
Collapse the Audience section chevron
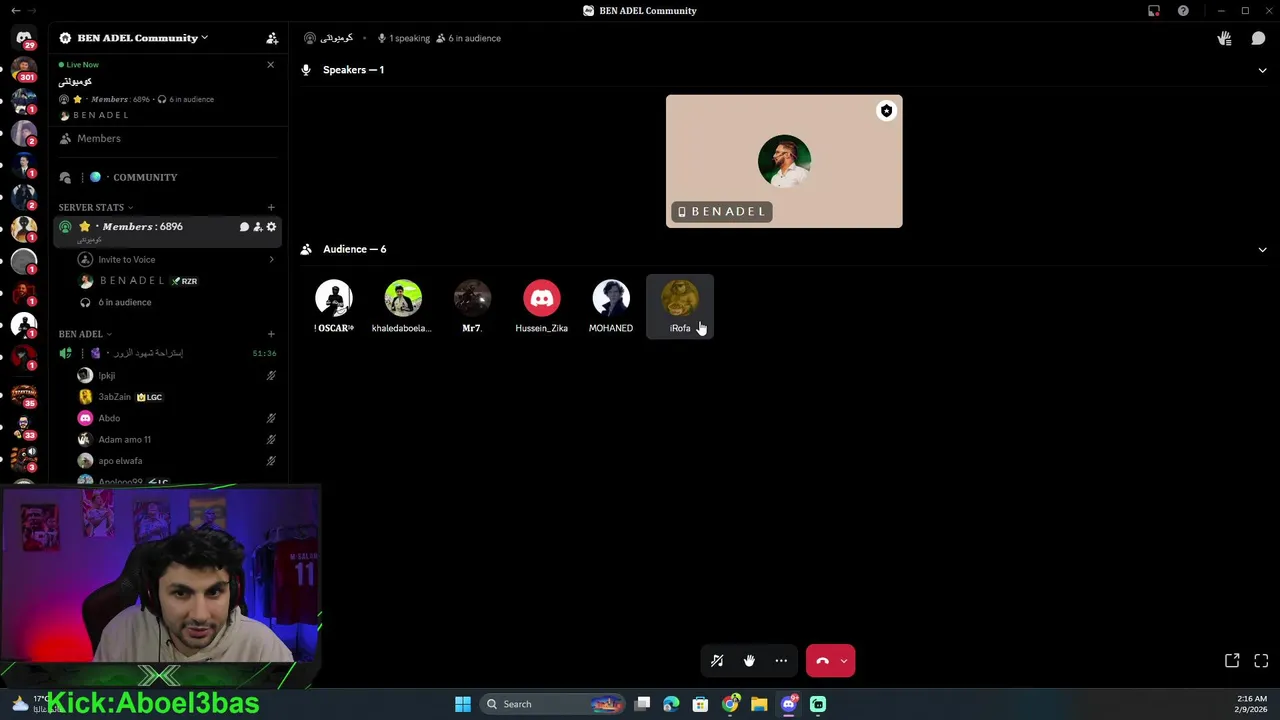[1262, 249]
